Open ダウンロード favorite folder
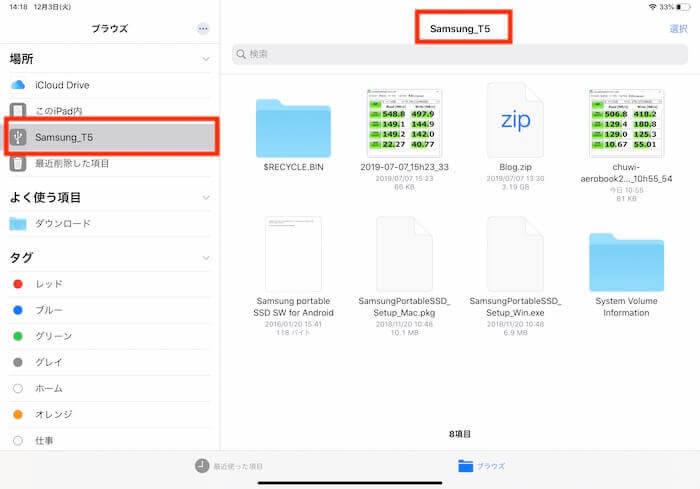This screenshot has height=489, width=700. click(109, 223)
